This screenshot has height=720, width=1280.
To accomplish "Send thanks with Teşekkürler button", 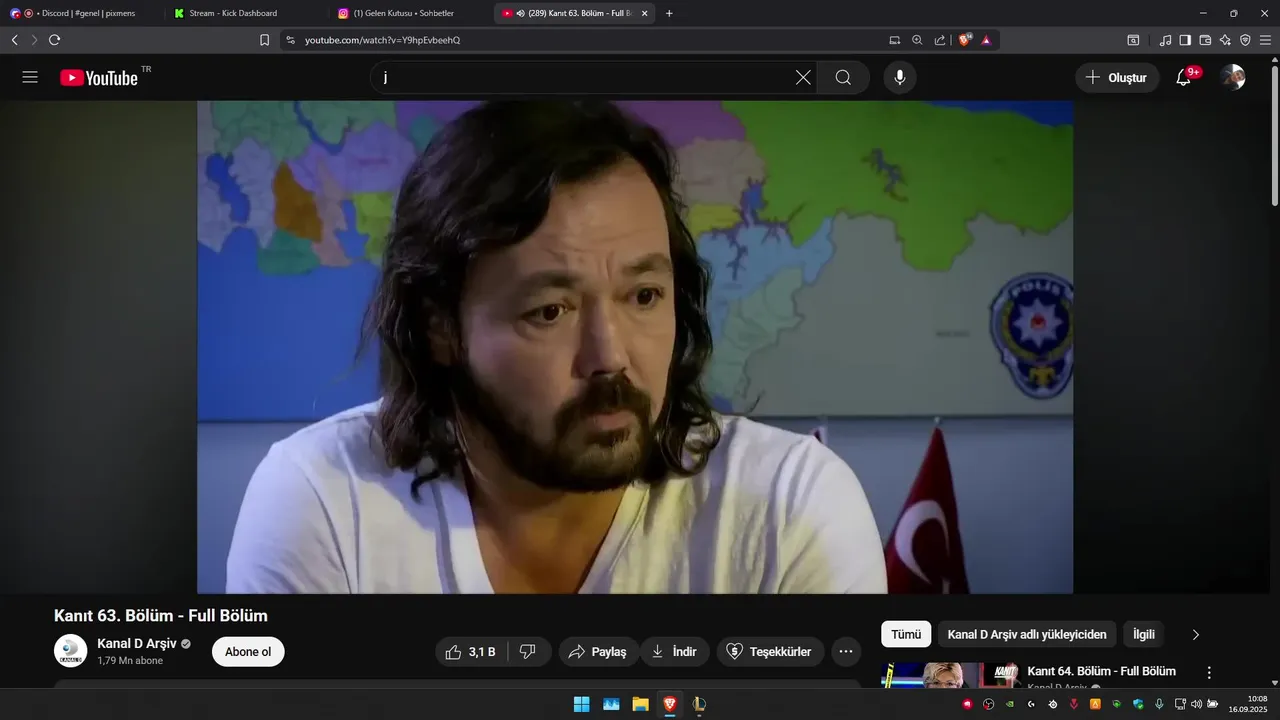I will [x=770, y=652].
